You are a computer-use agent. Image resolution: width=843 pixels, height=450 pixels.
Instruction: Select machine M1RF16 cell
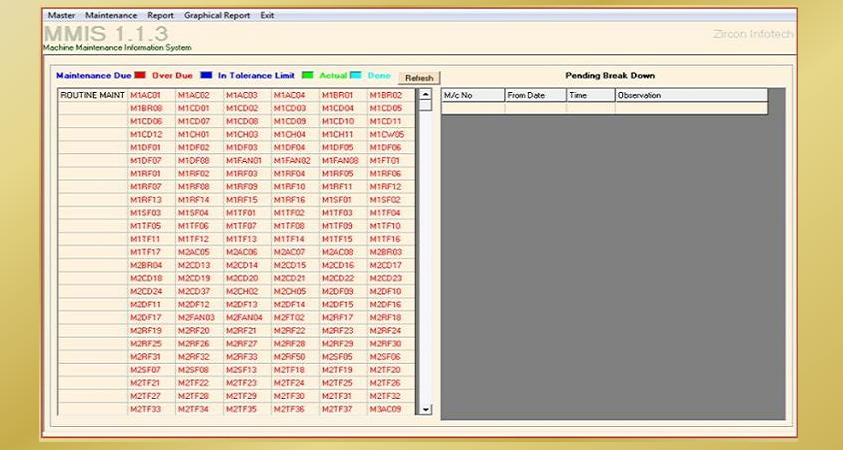[x=295, y=199]
